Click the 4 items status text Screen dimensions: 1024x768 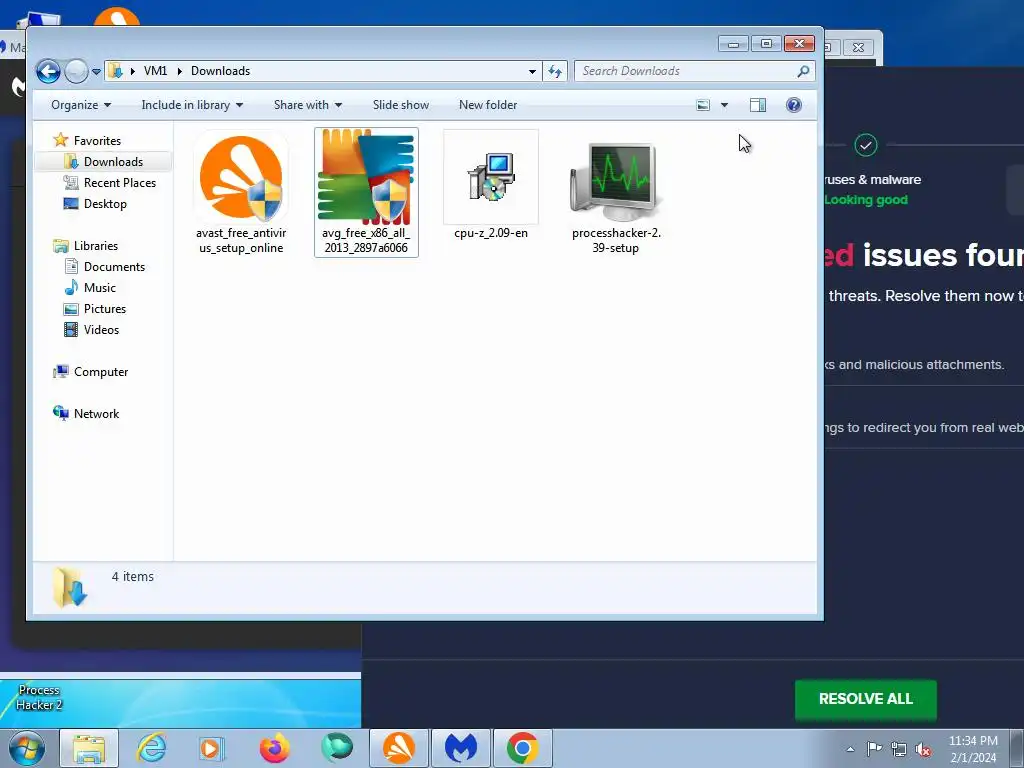[x=133, y=577]
